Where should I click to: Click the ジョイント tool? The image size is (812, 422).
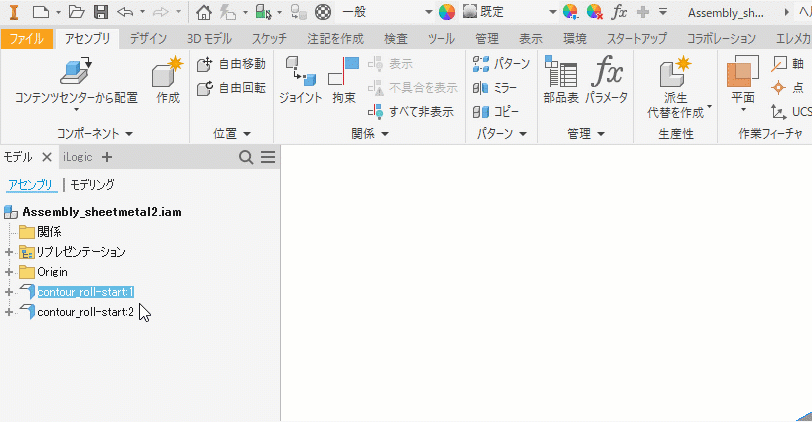point(300,80)
